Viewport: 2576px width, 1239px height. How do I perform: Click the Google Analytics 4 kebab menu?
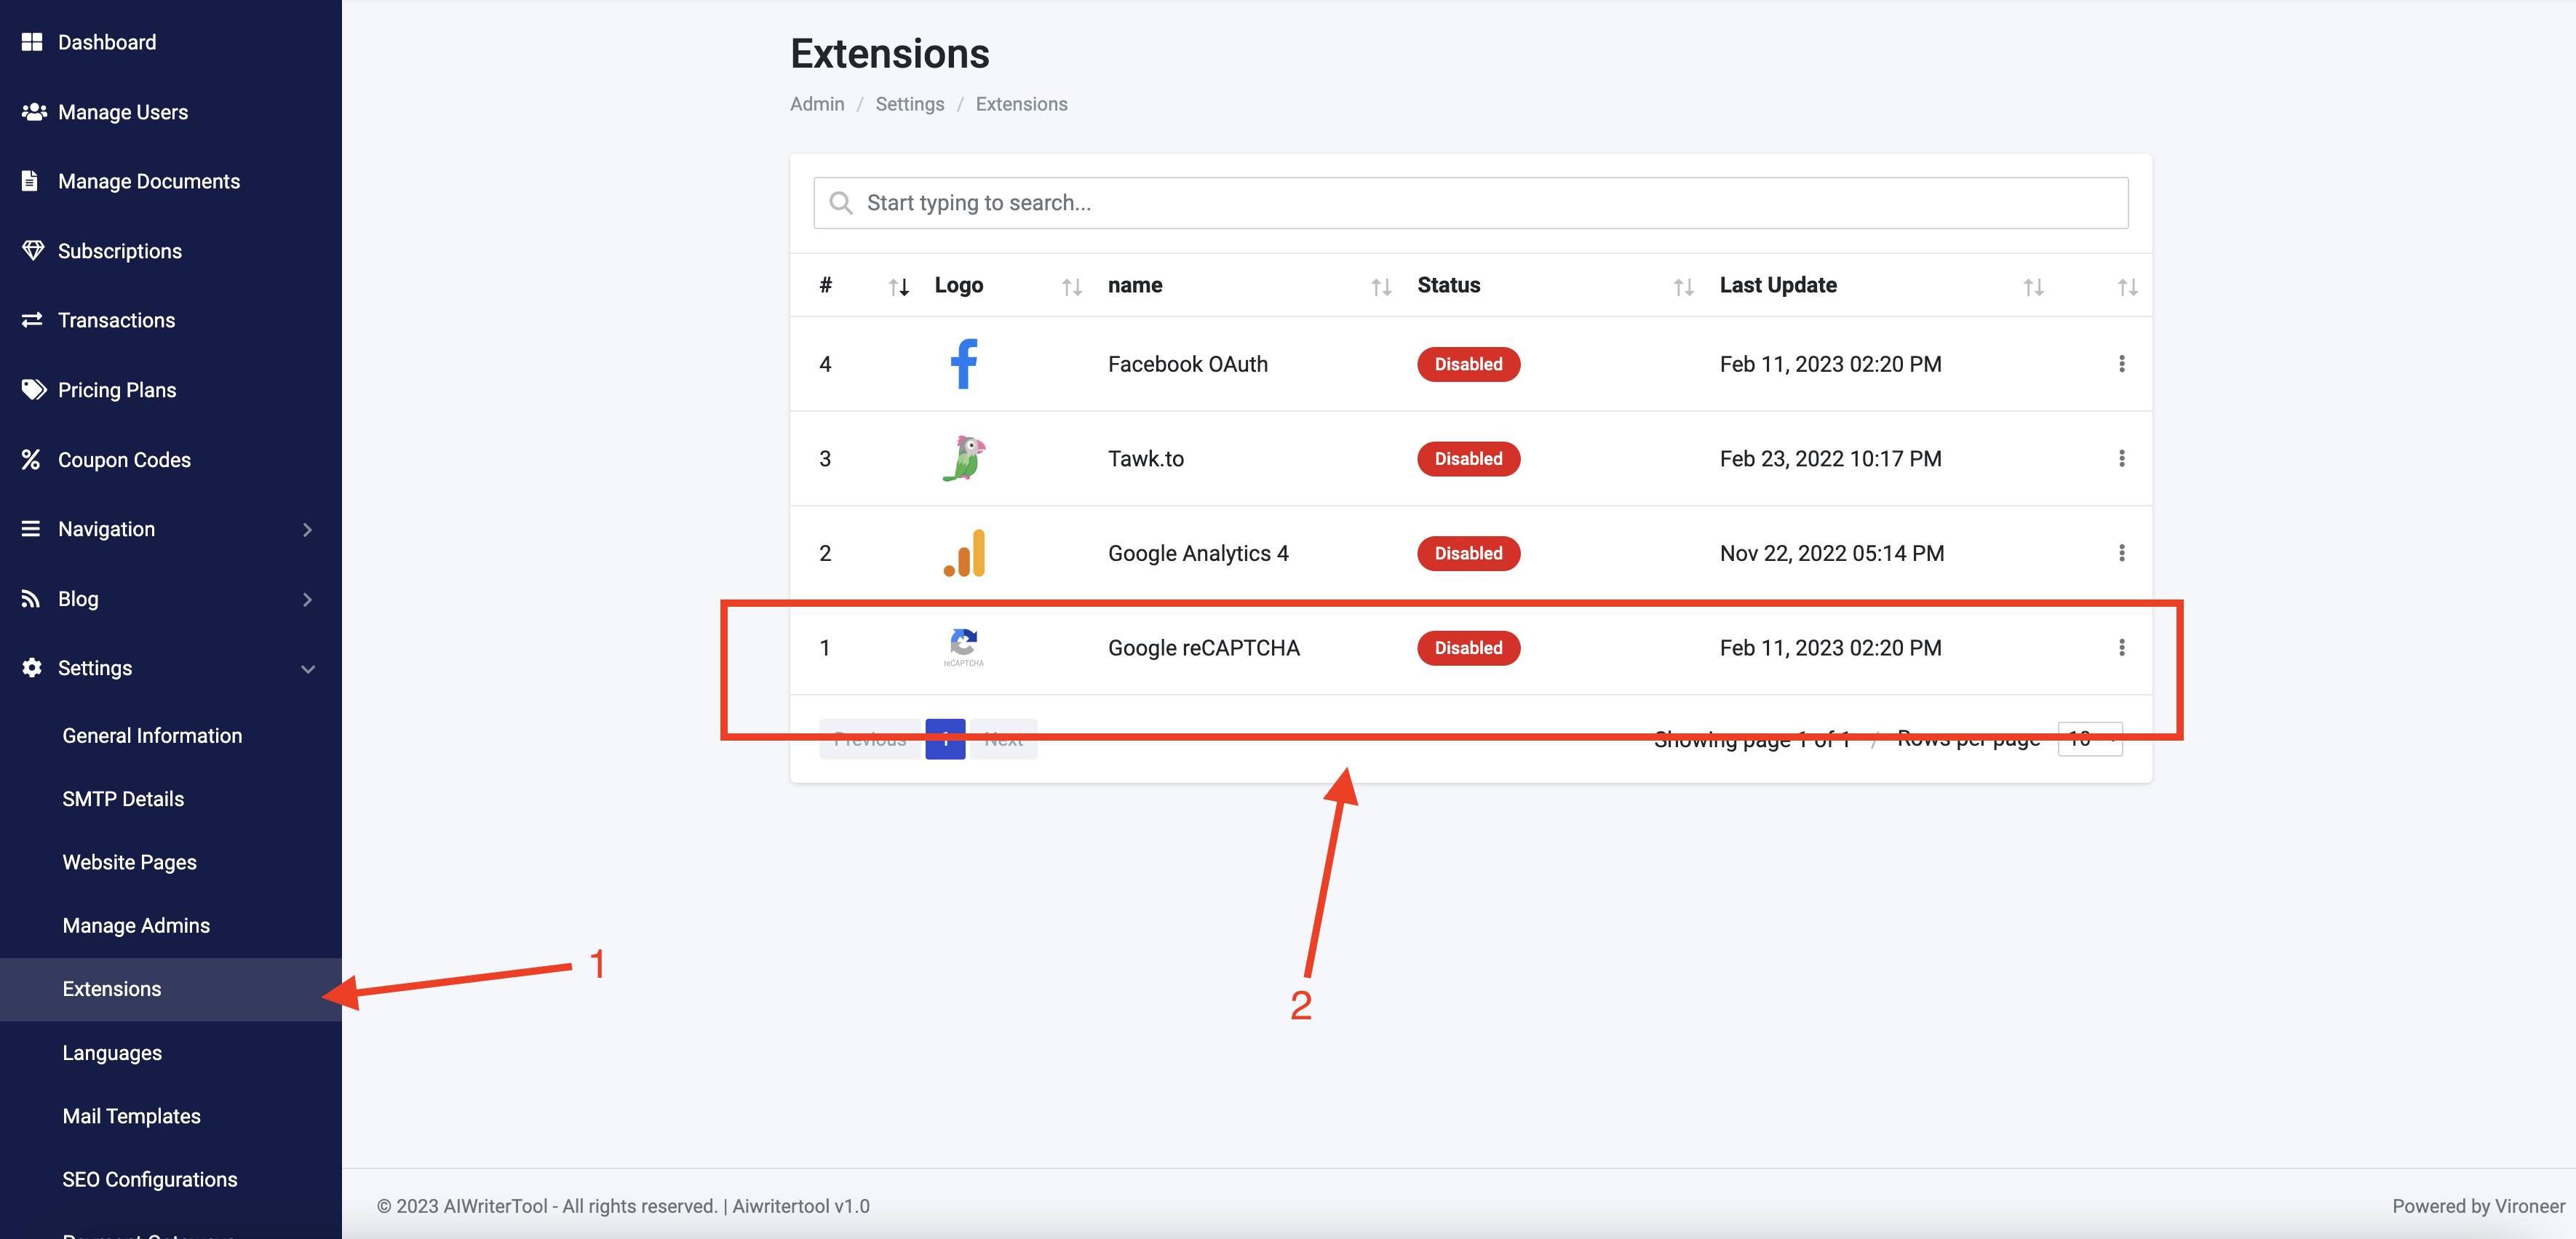point(2121,553)
